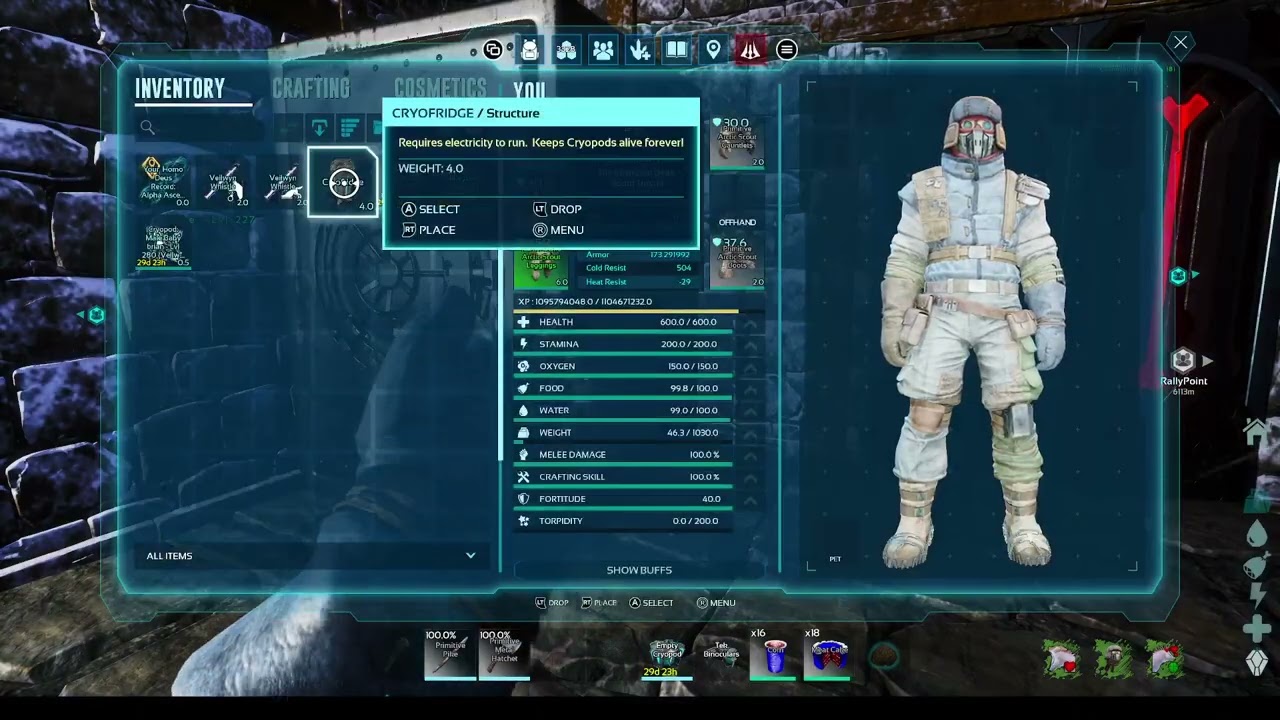Select the Cryopod Male Baby item
Screen dimensions: 1280x720
pyautogui.click(x=163, y=243)
